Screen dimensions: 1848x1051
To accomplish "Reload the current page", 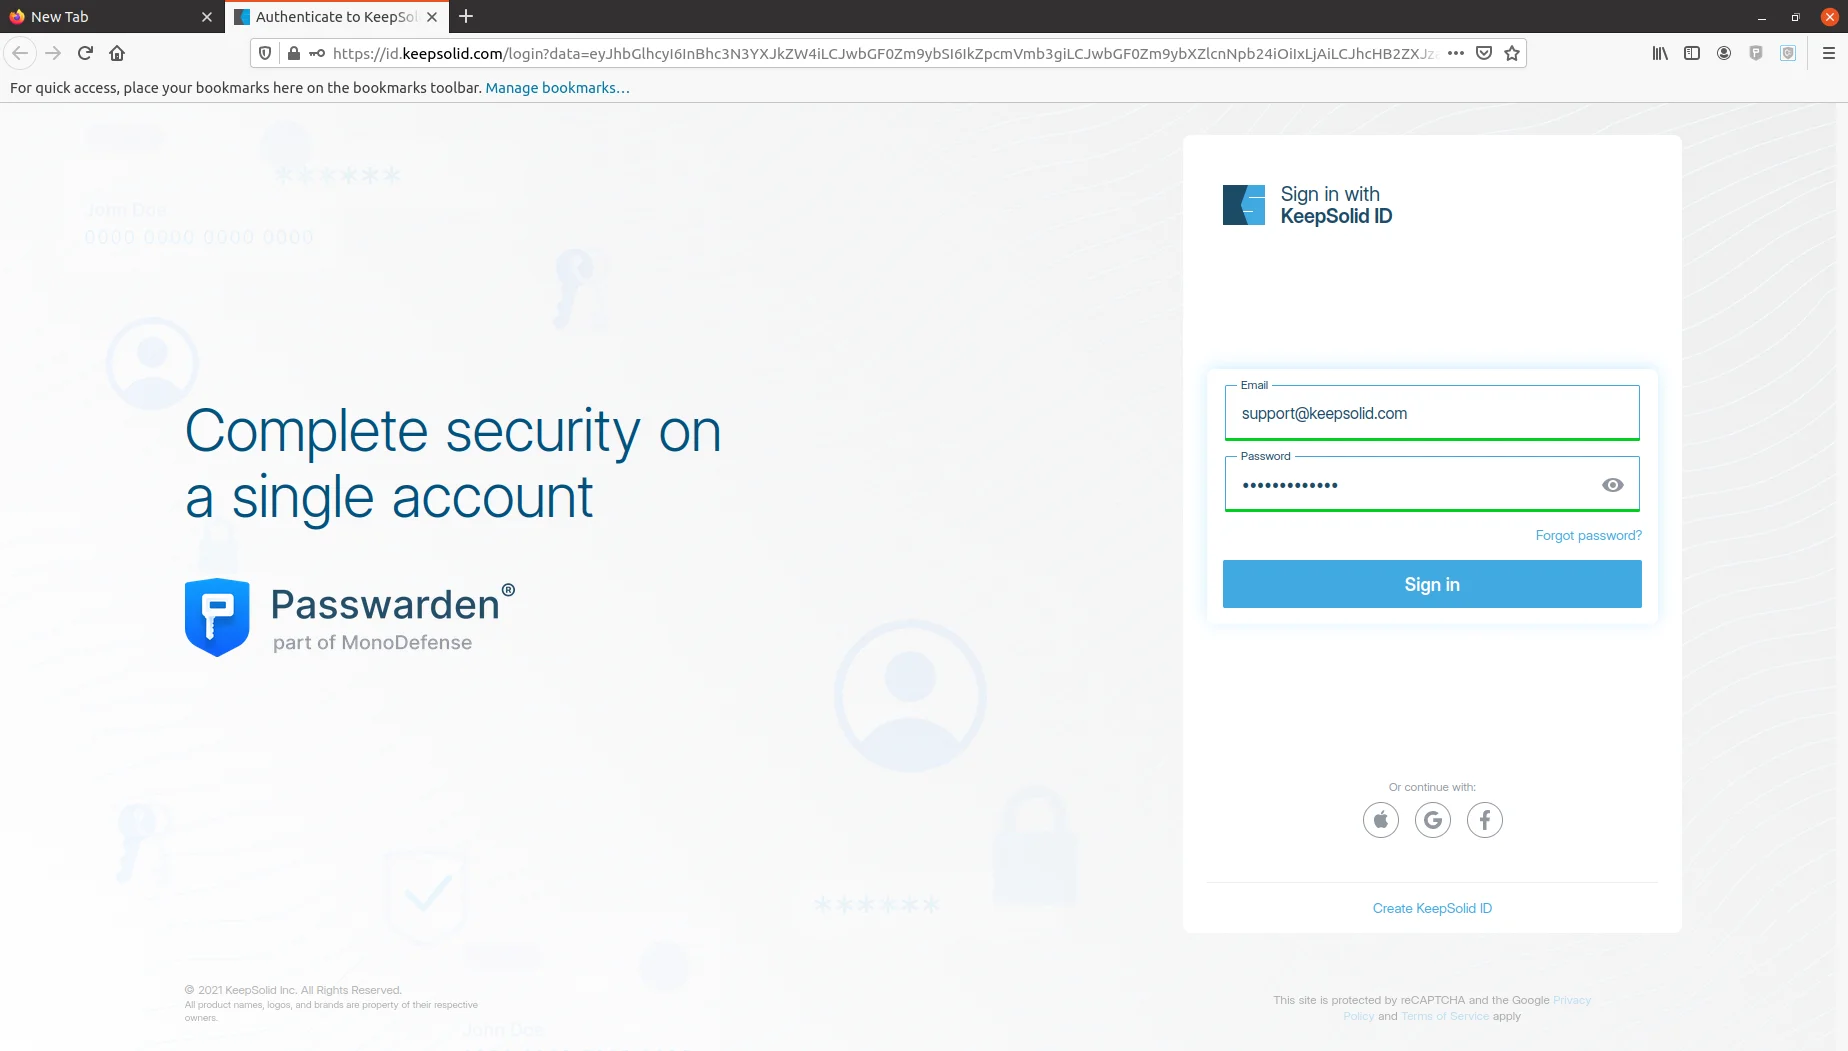I will [85, 53].
